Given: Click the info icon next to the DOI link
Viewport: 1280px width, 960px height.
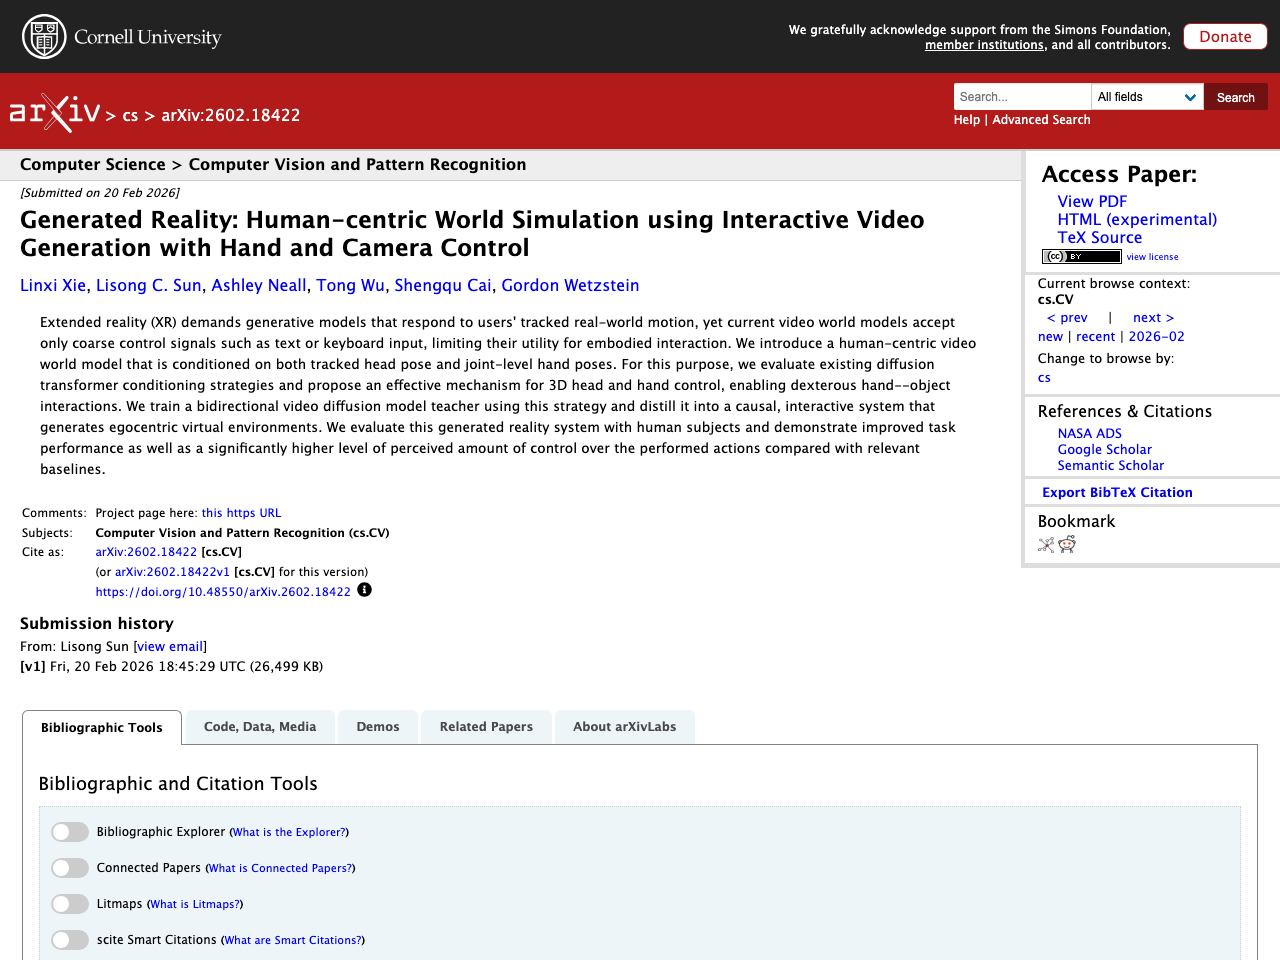Looking at the screenshot, I should point(366,590).
